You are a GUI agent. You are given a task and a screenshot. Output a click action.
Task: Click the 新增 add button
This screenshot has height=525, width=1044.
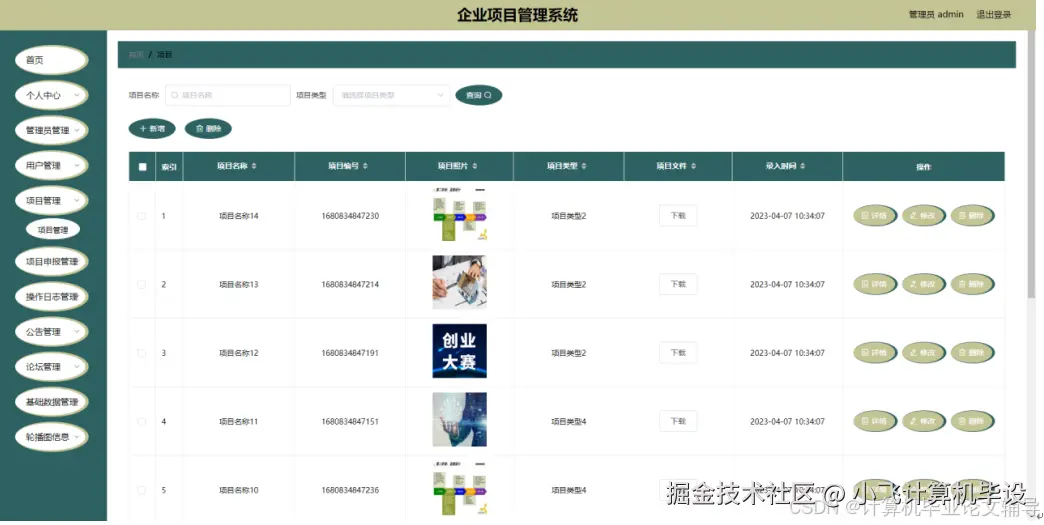pyautogui.click(x=152, y=128)
